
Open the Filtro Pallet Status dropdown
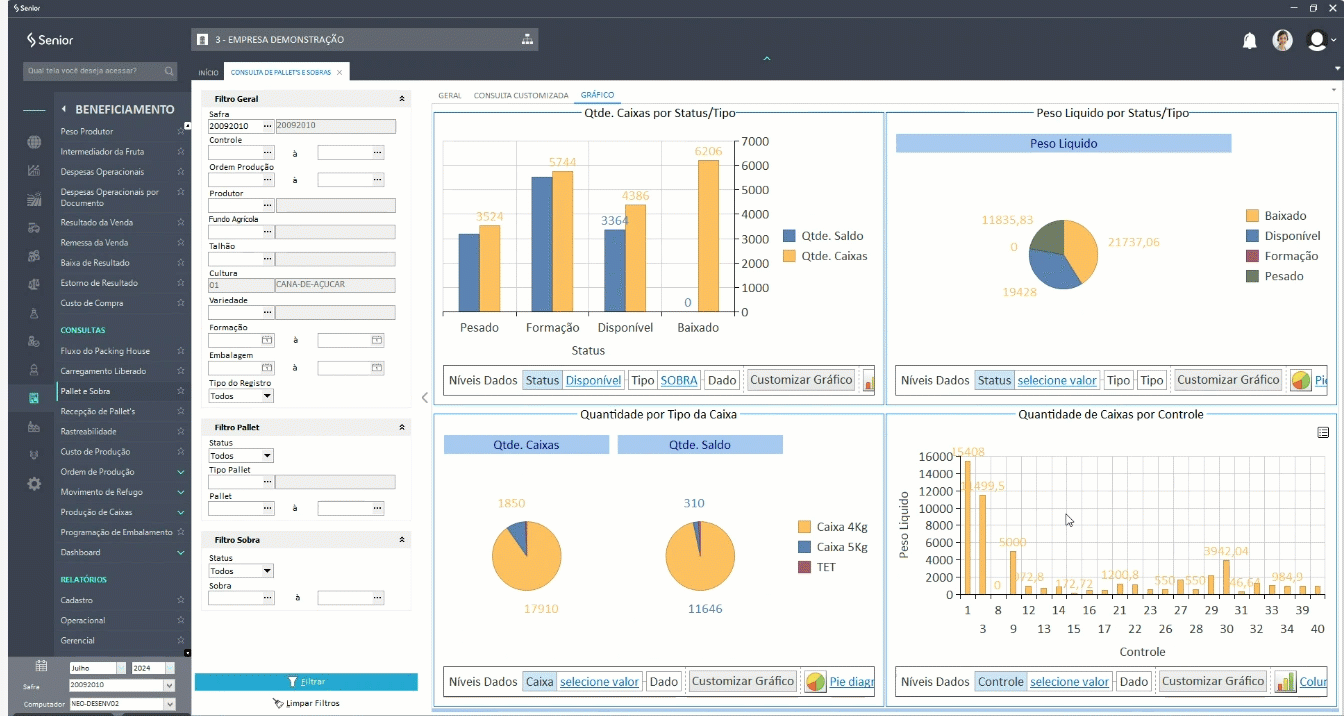tap(240, 455)
